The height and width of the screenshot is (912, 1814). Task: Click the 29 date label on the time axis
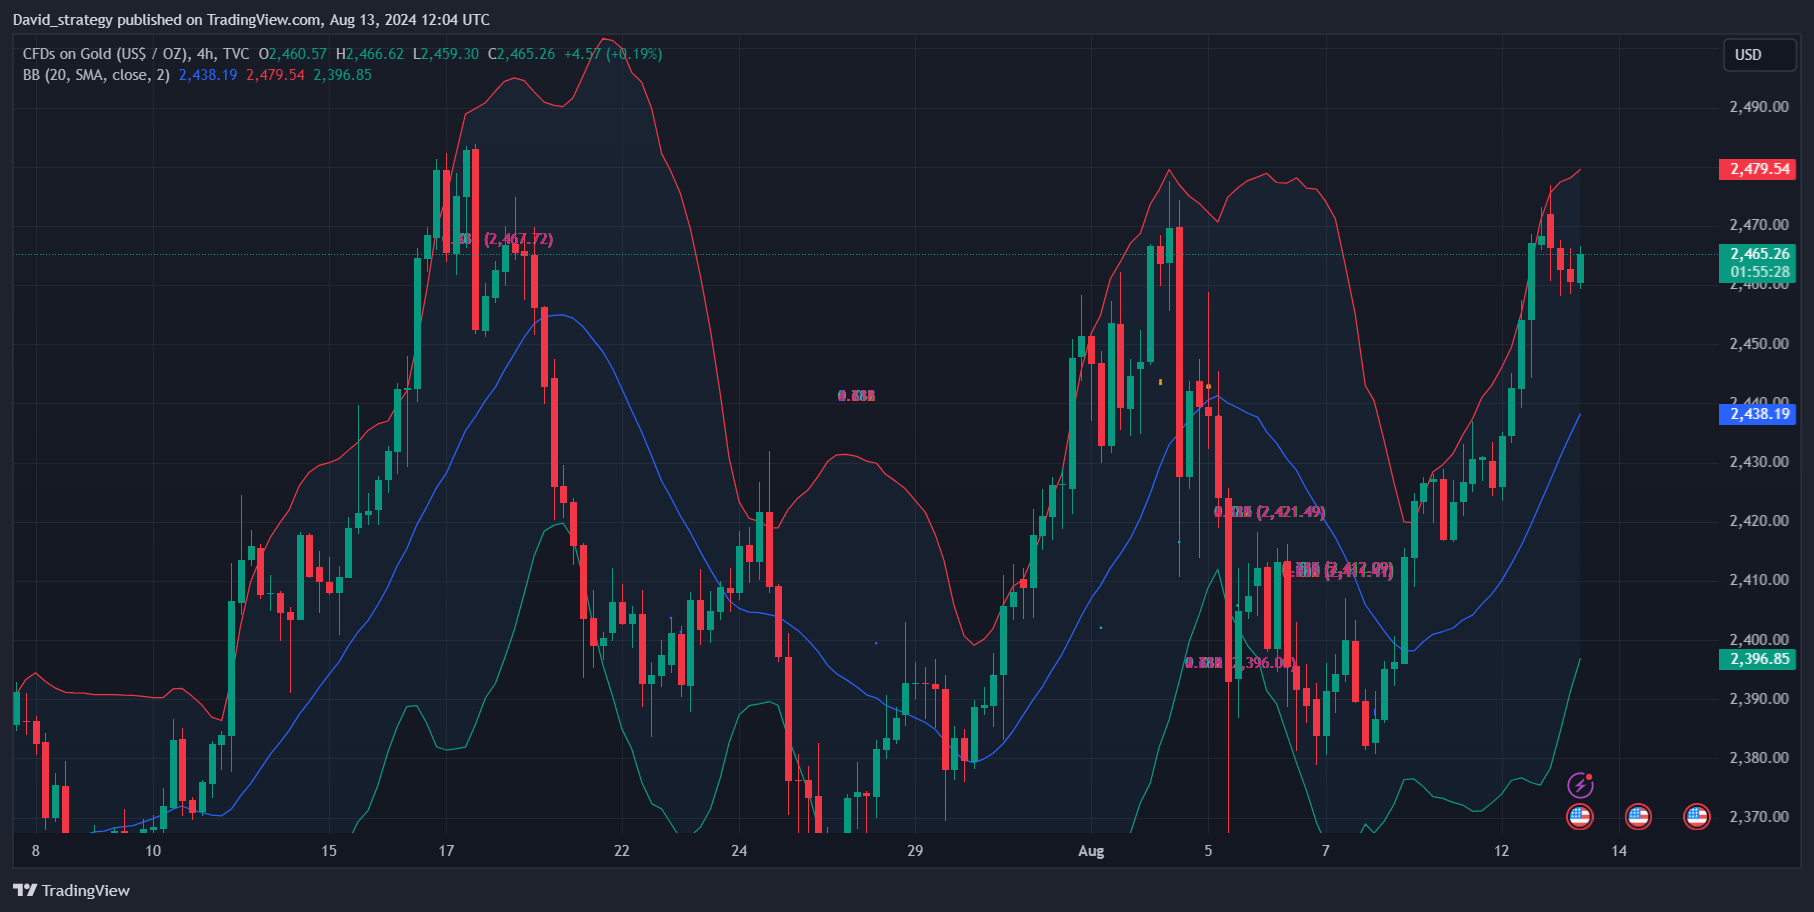(915, 851)
